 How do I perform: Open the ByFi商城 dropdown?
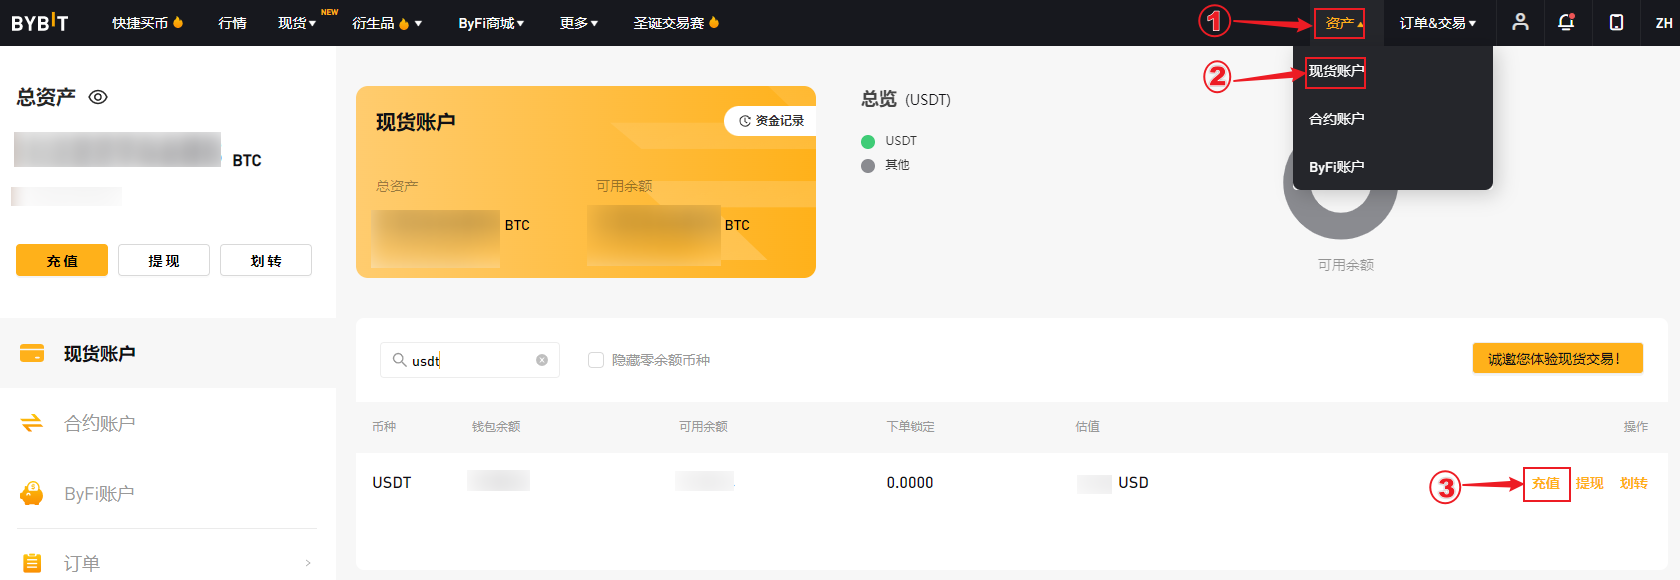coord(490,23)
